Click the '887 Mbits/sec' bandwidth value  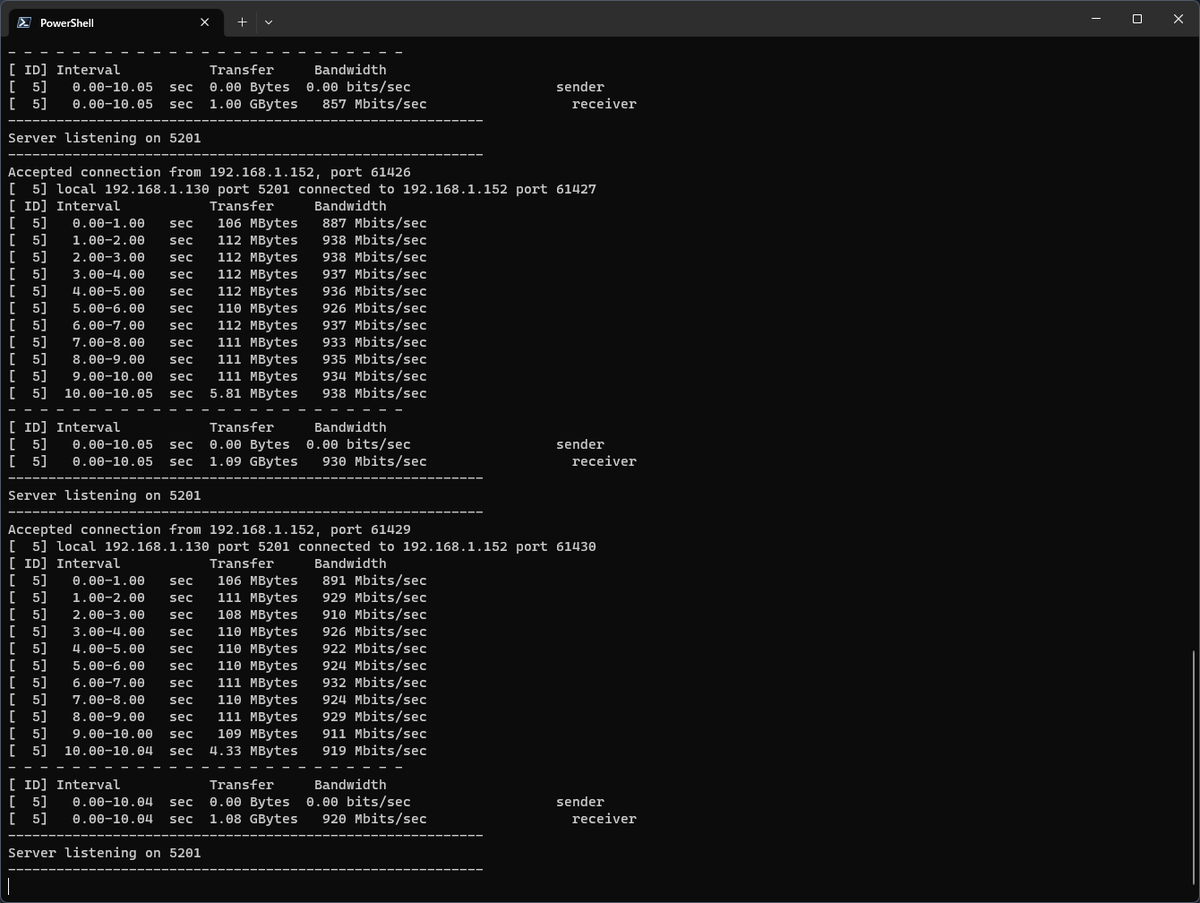pyautogui.click(x=374, y=223)
